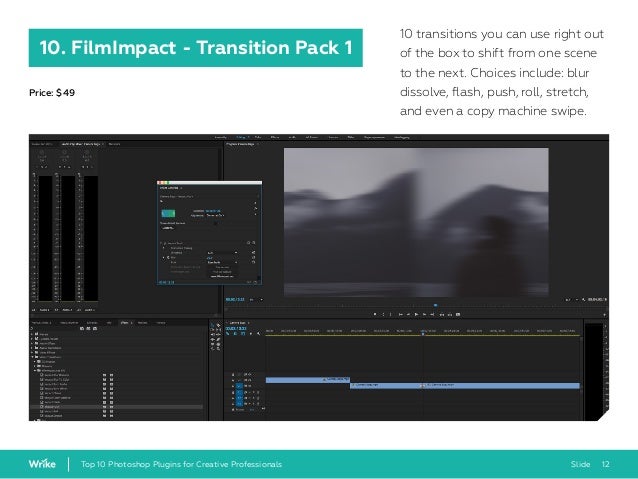The width and height of the screenshot is (638, 479).
Task: Toggle eye visibility on the topmost video track
Action: coord(250,374)
